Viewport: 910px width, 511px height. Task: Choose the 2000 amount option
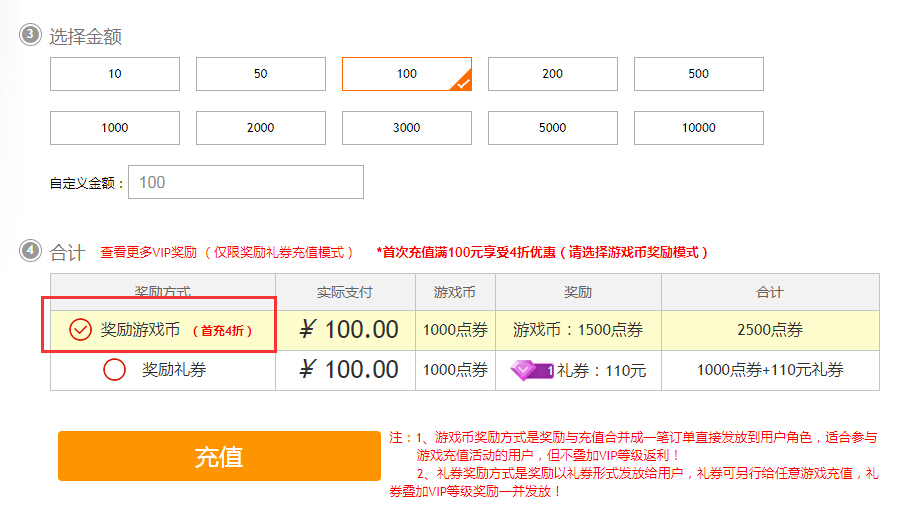[x=261, y=128]
